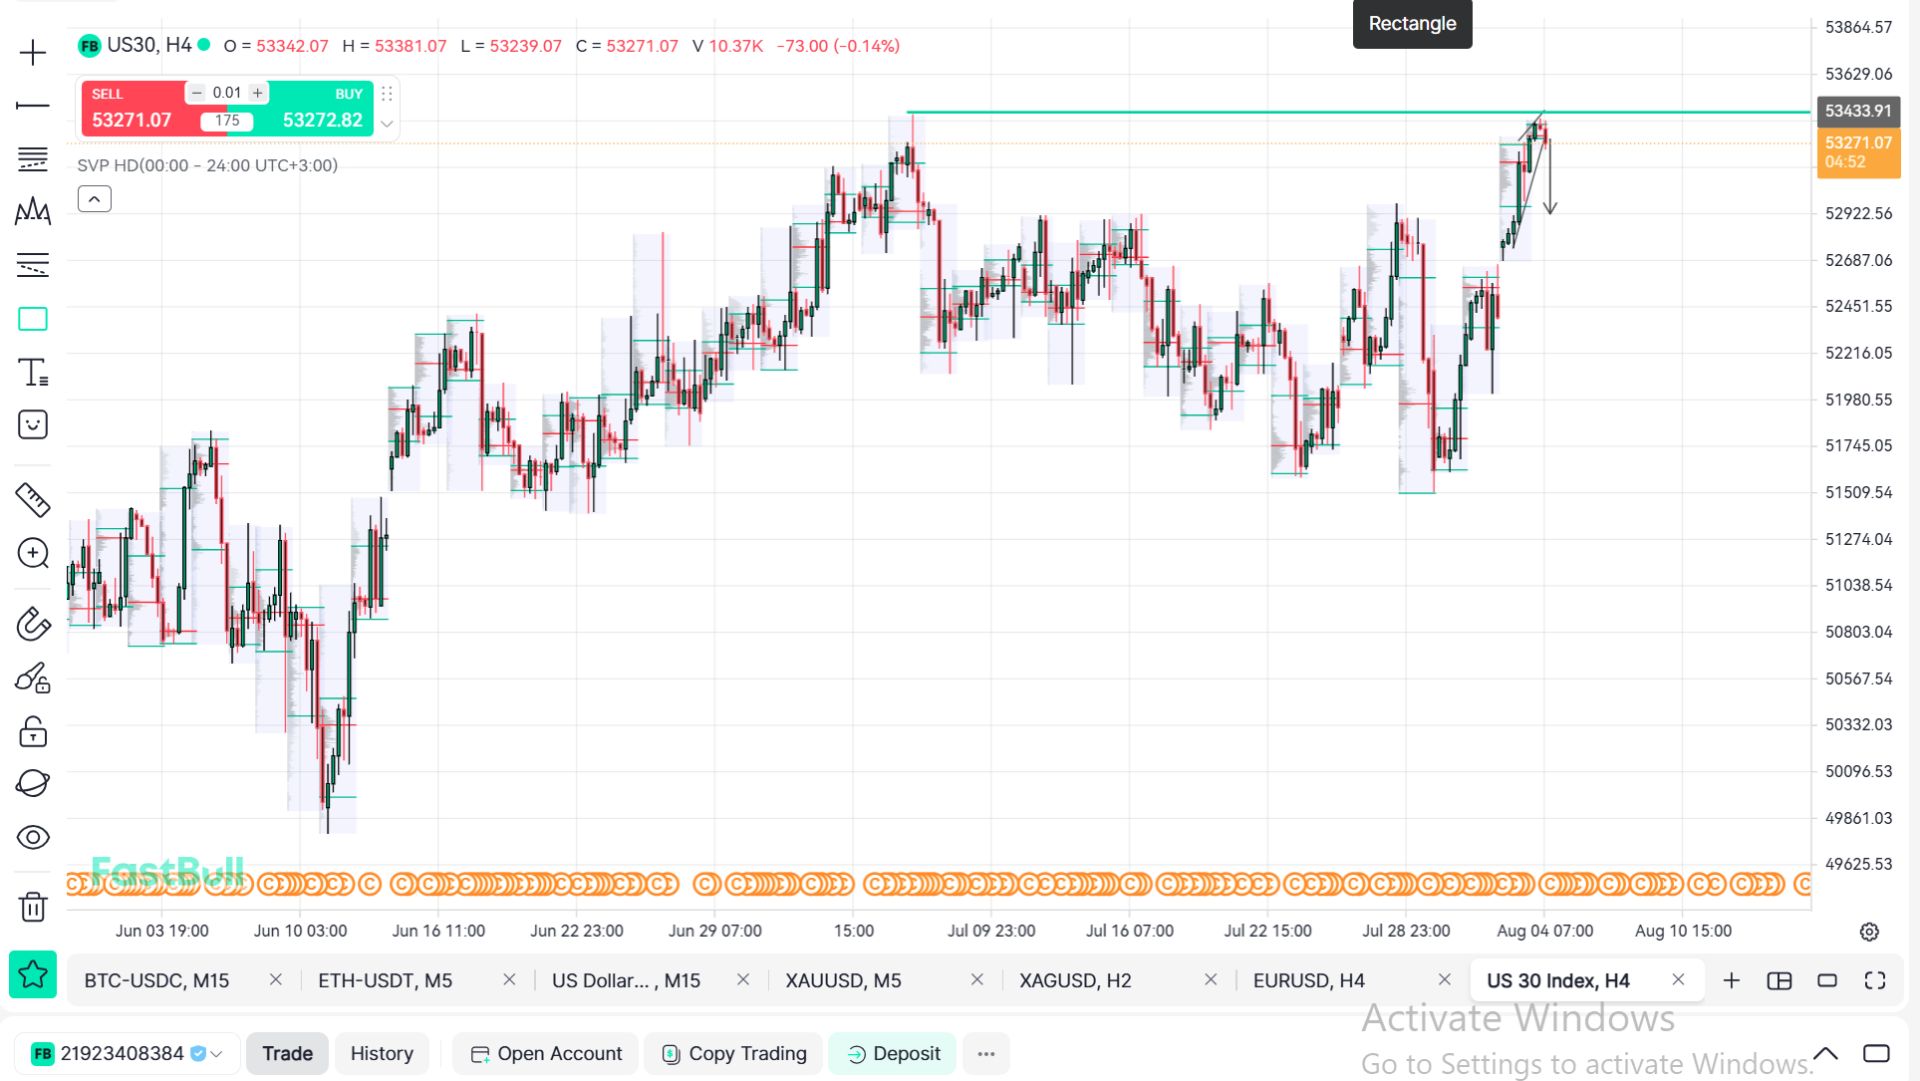The width and height of the screenshot is (1920, 1081).
Task: Increase lot size with plus stepper
Action: tap(258, 93)
